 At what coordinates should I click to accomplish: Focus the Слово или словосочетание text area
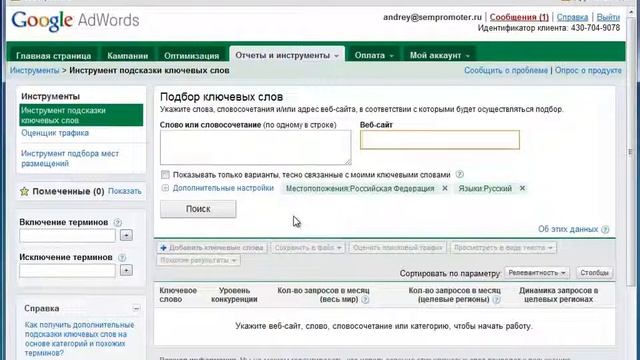click(x=256, y=148)
